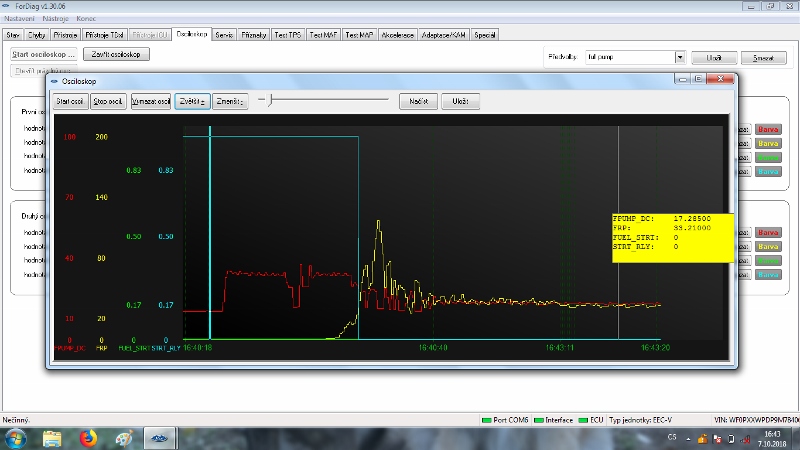Expand the Předvolby preset dropdown

click(680, 58)
